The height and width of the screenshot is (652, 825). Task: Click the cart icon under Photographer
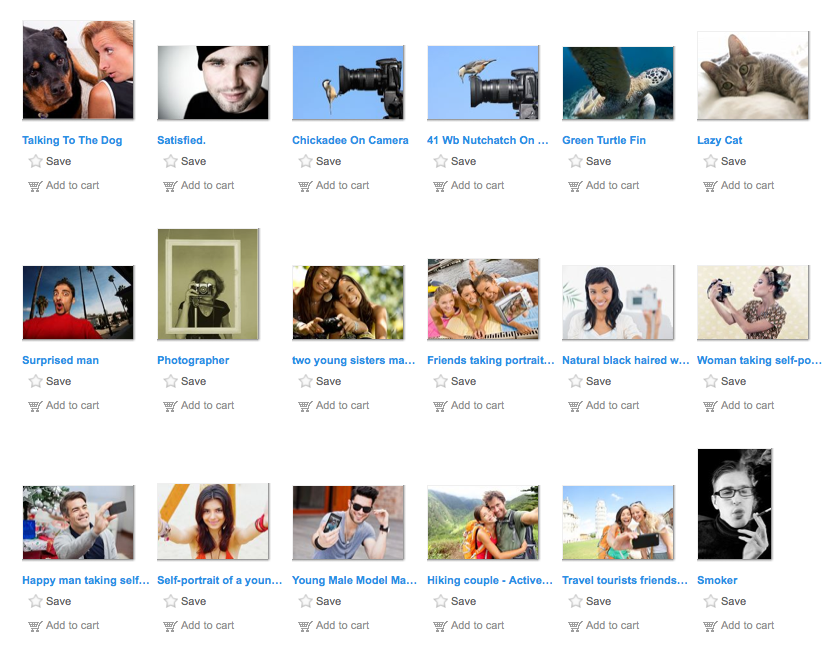(170, 406)
